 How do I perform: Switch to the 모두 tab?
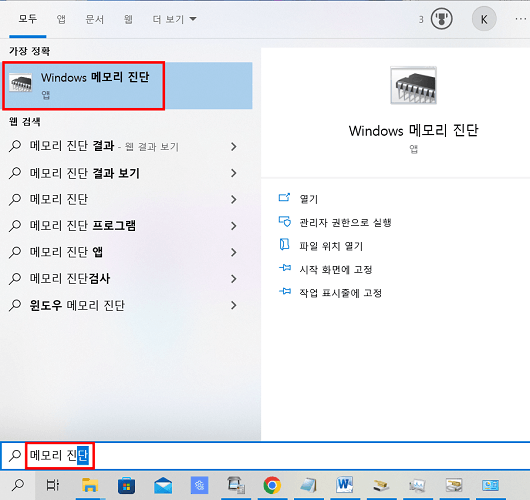pos(28,19)
